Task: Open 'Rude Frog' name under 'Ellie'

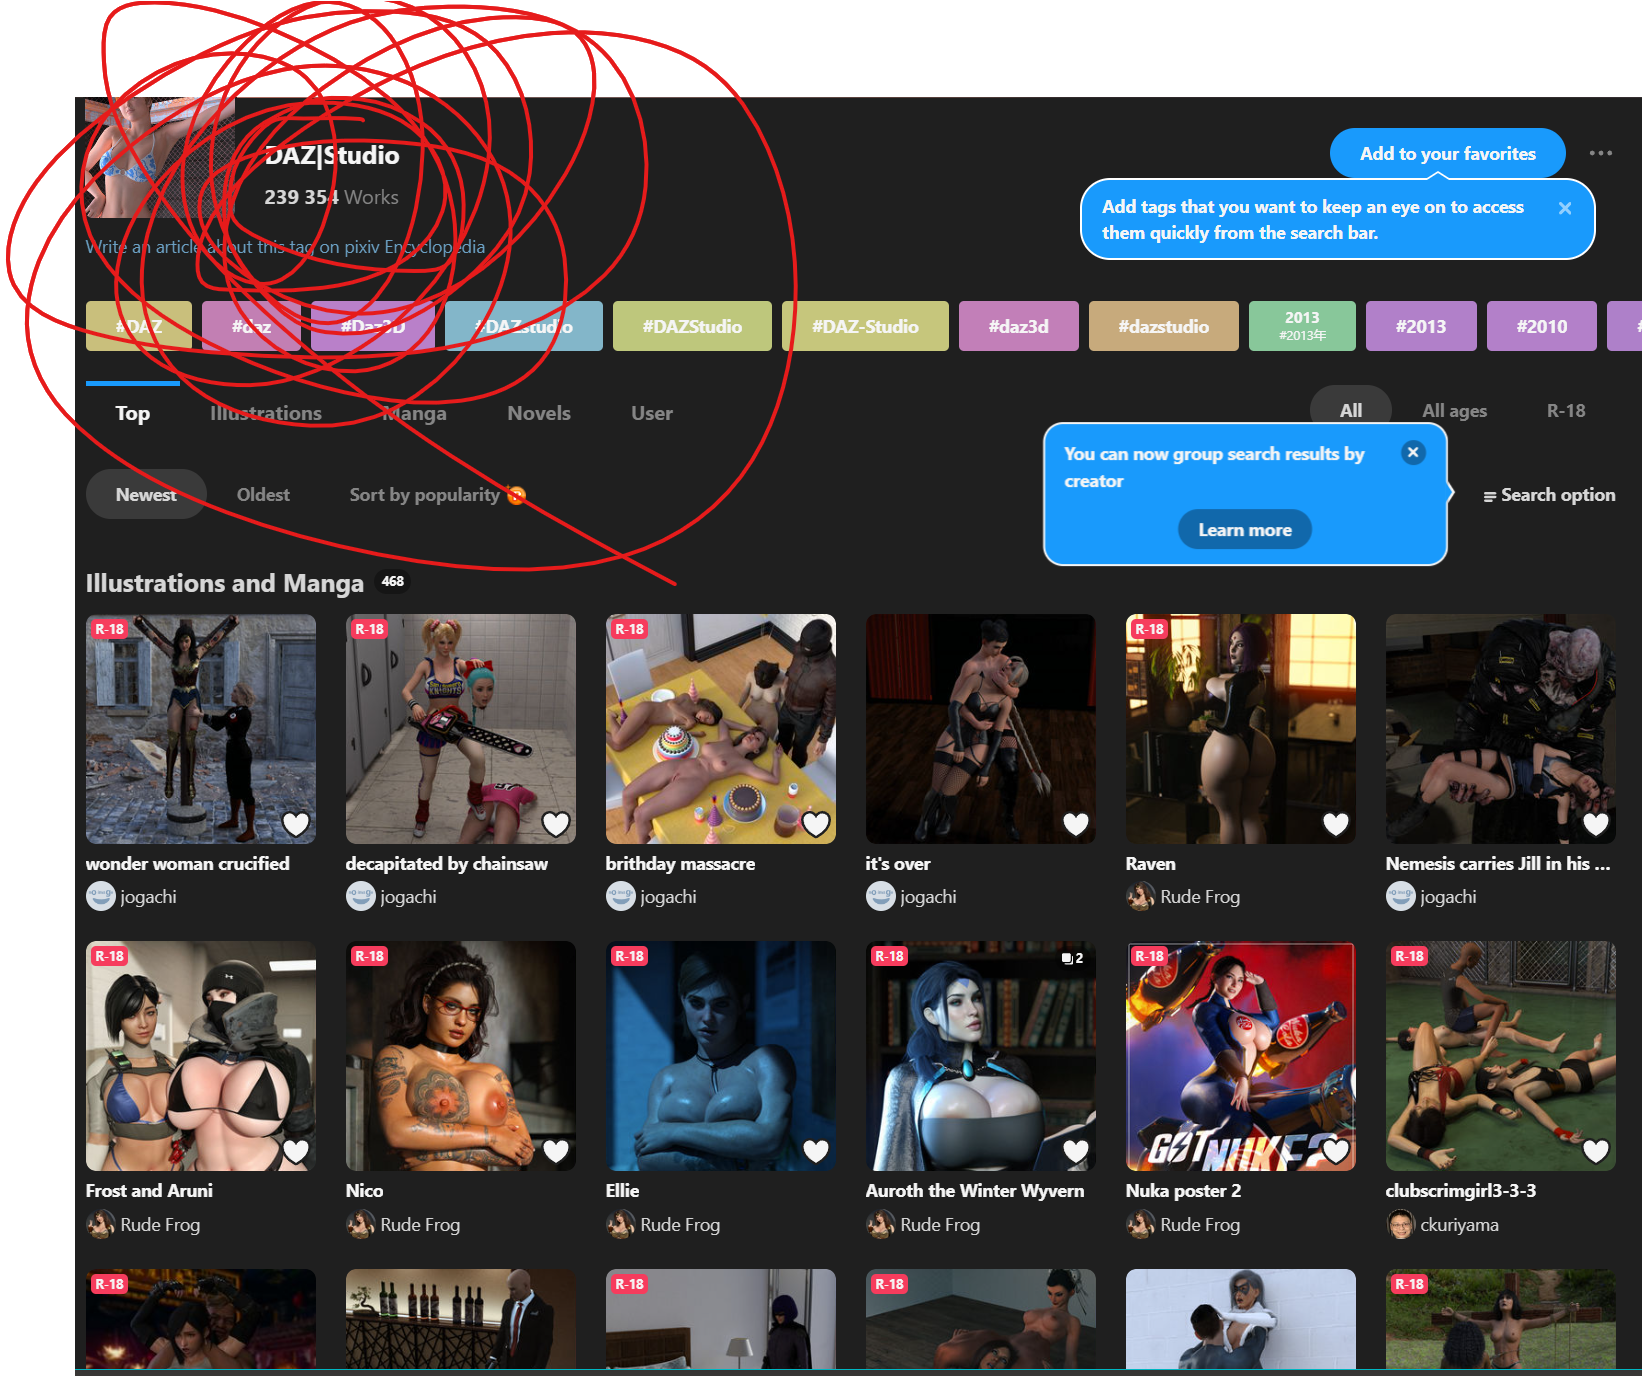Action: click(x=680, y=1224)
